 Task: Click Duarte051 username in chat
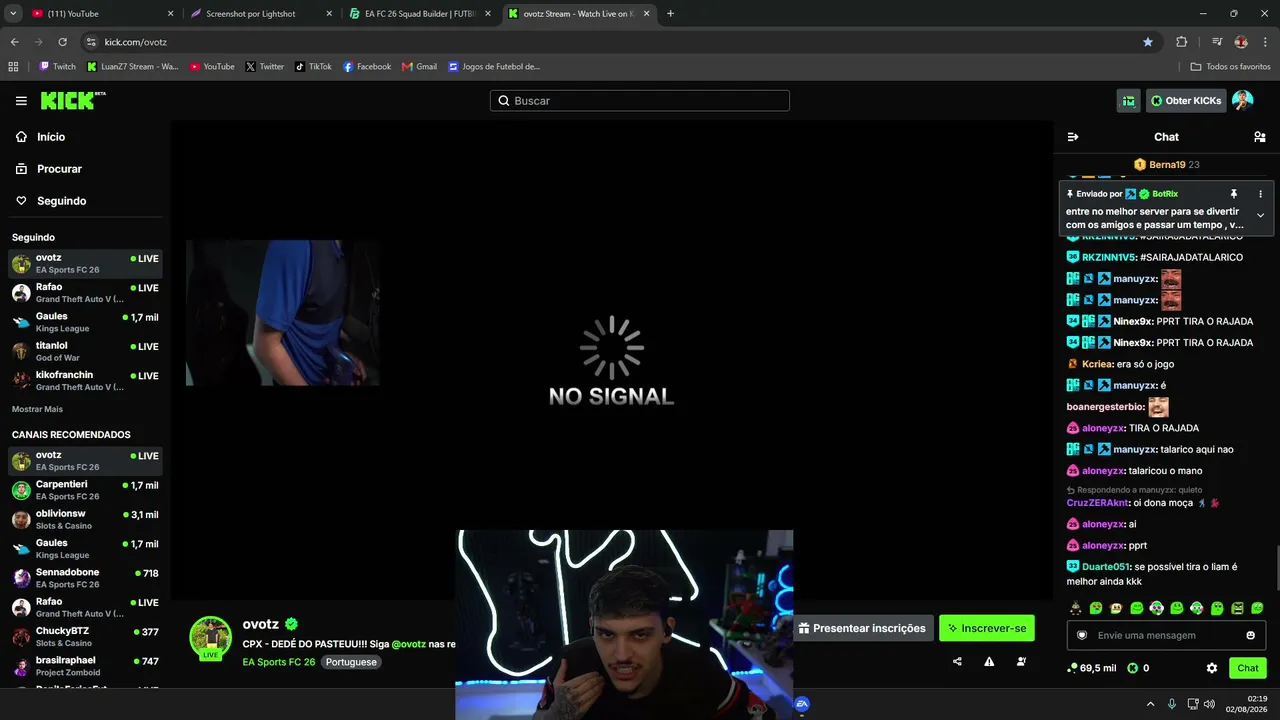(x=1106, y=567)
